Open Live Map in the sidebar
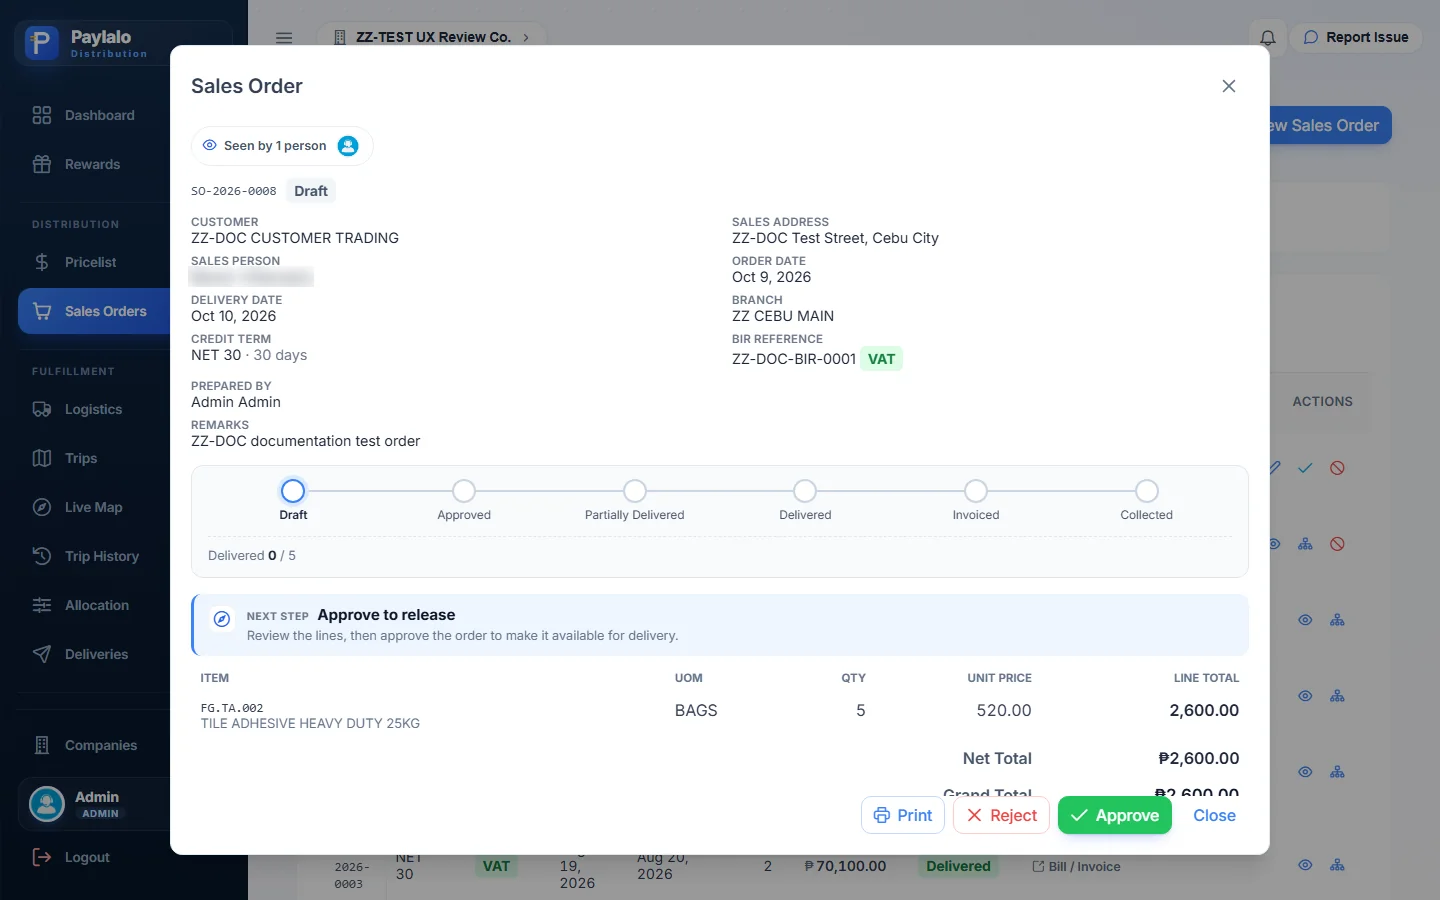The height and width of the screenshot is (900, 1440). (x=94, y=507)
